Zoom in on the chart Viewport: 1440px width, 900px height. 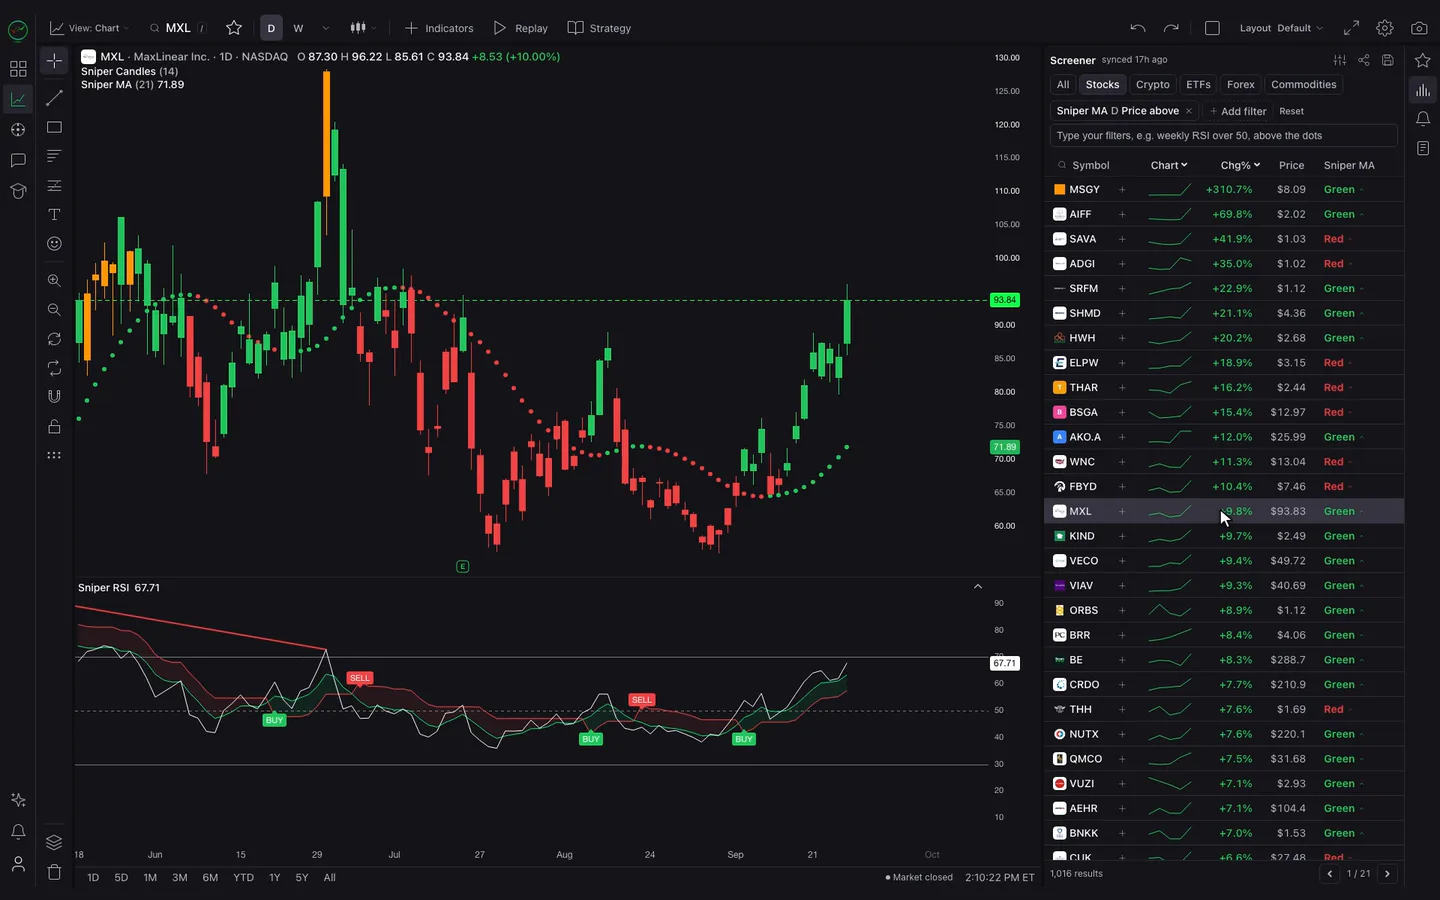54,281
